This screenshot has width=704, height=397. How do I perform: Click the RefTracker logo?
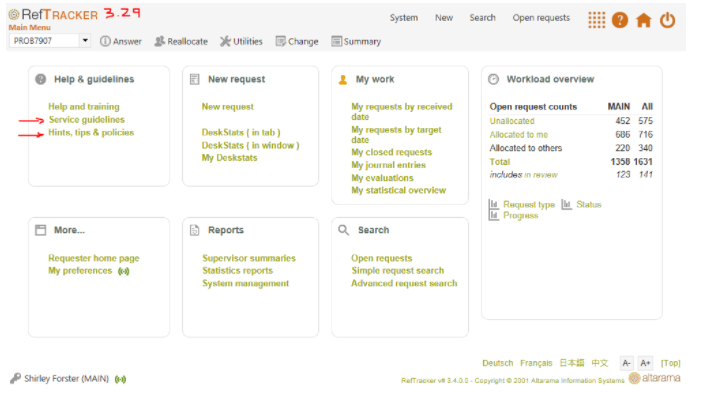(53, 14)
